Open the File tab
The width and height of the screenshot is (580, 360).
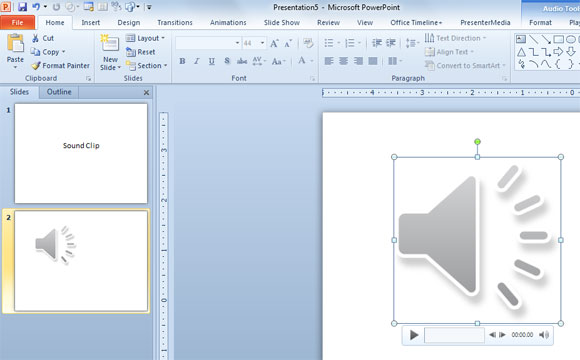17,23
